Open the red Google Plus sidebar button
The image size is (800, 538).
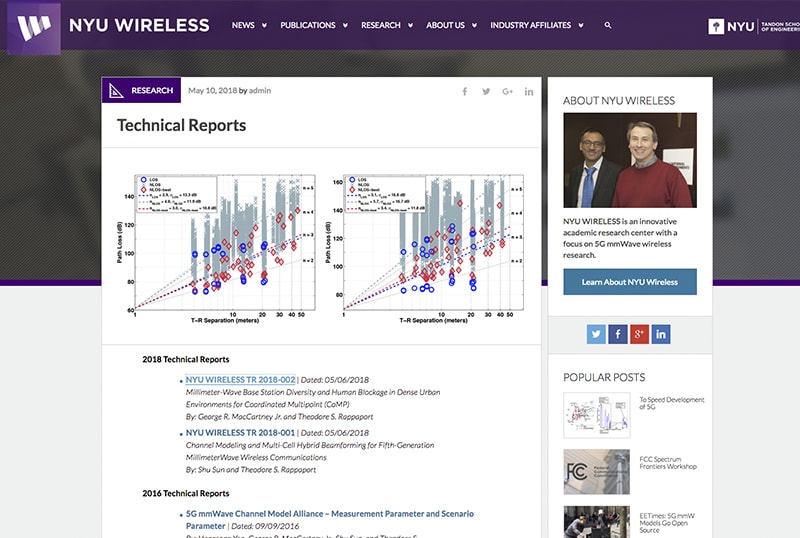coord(640,334)
